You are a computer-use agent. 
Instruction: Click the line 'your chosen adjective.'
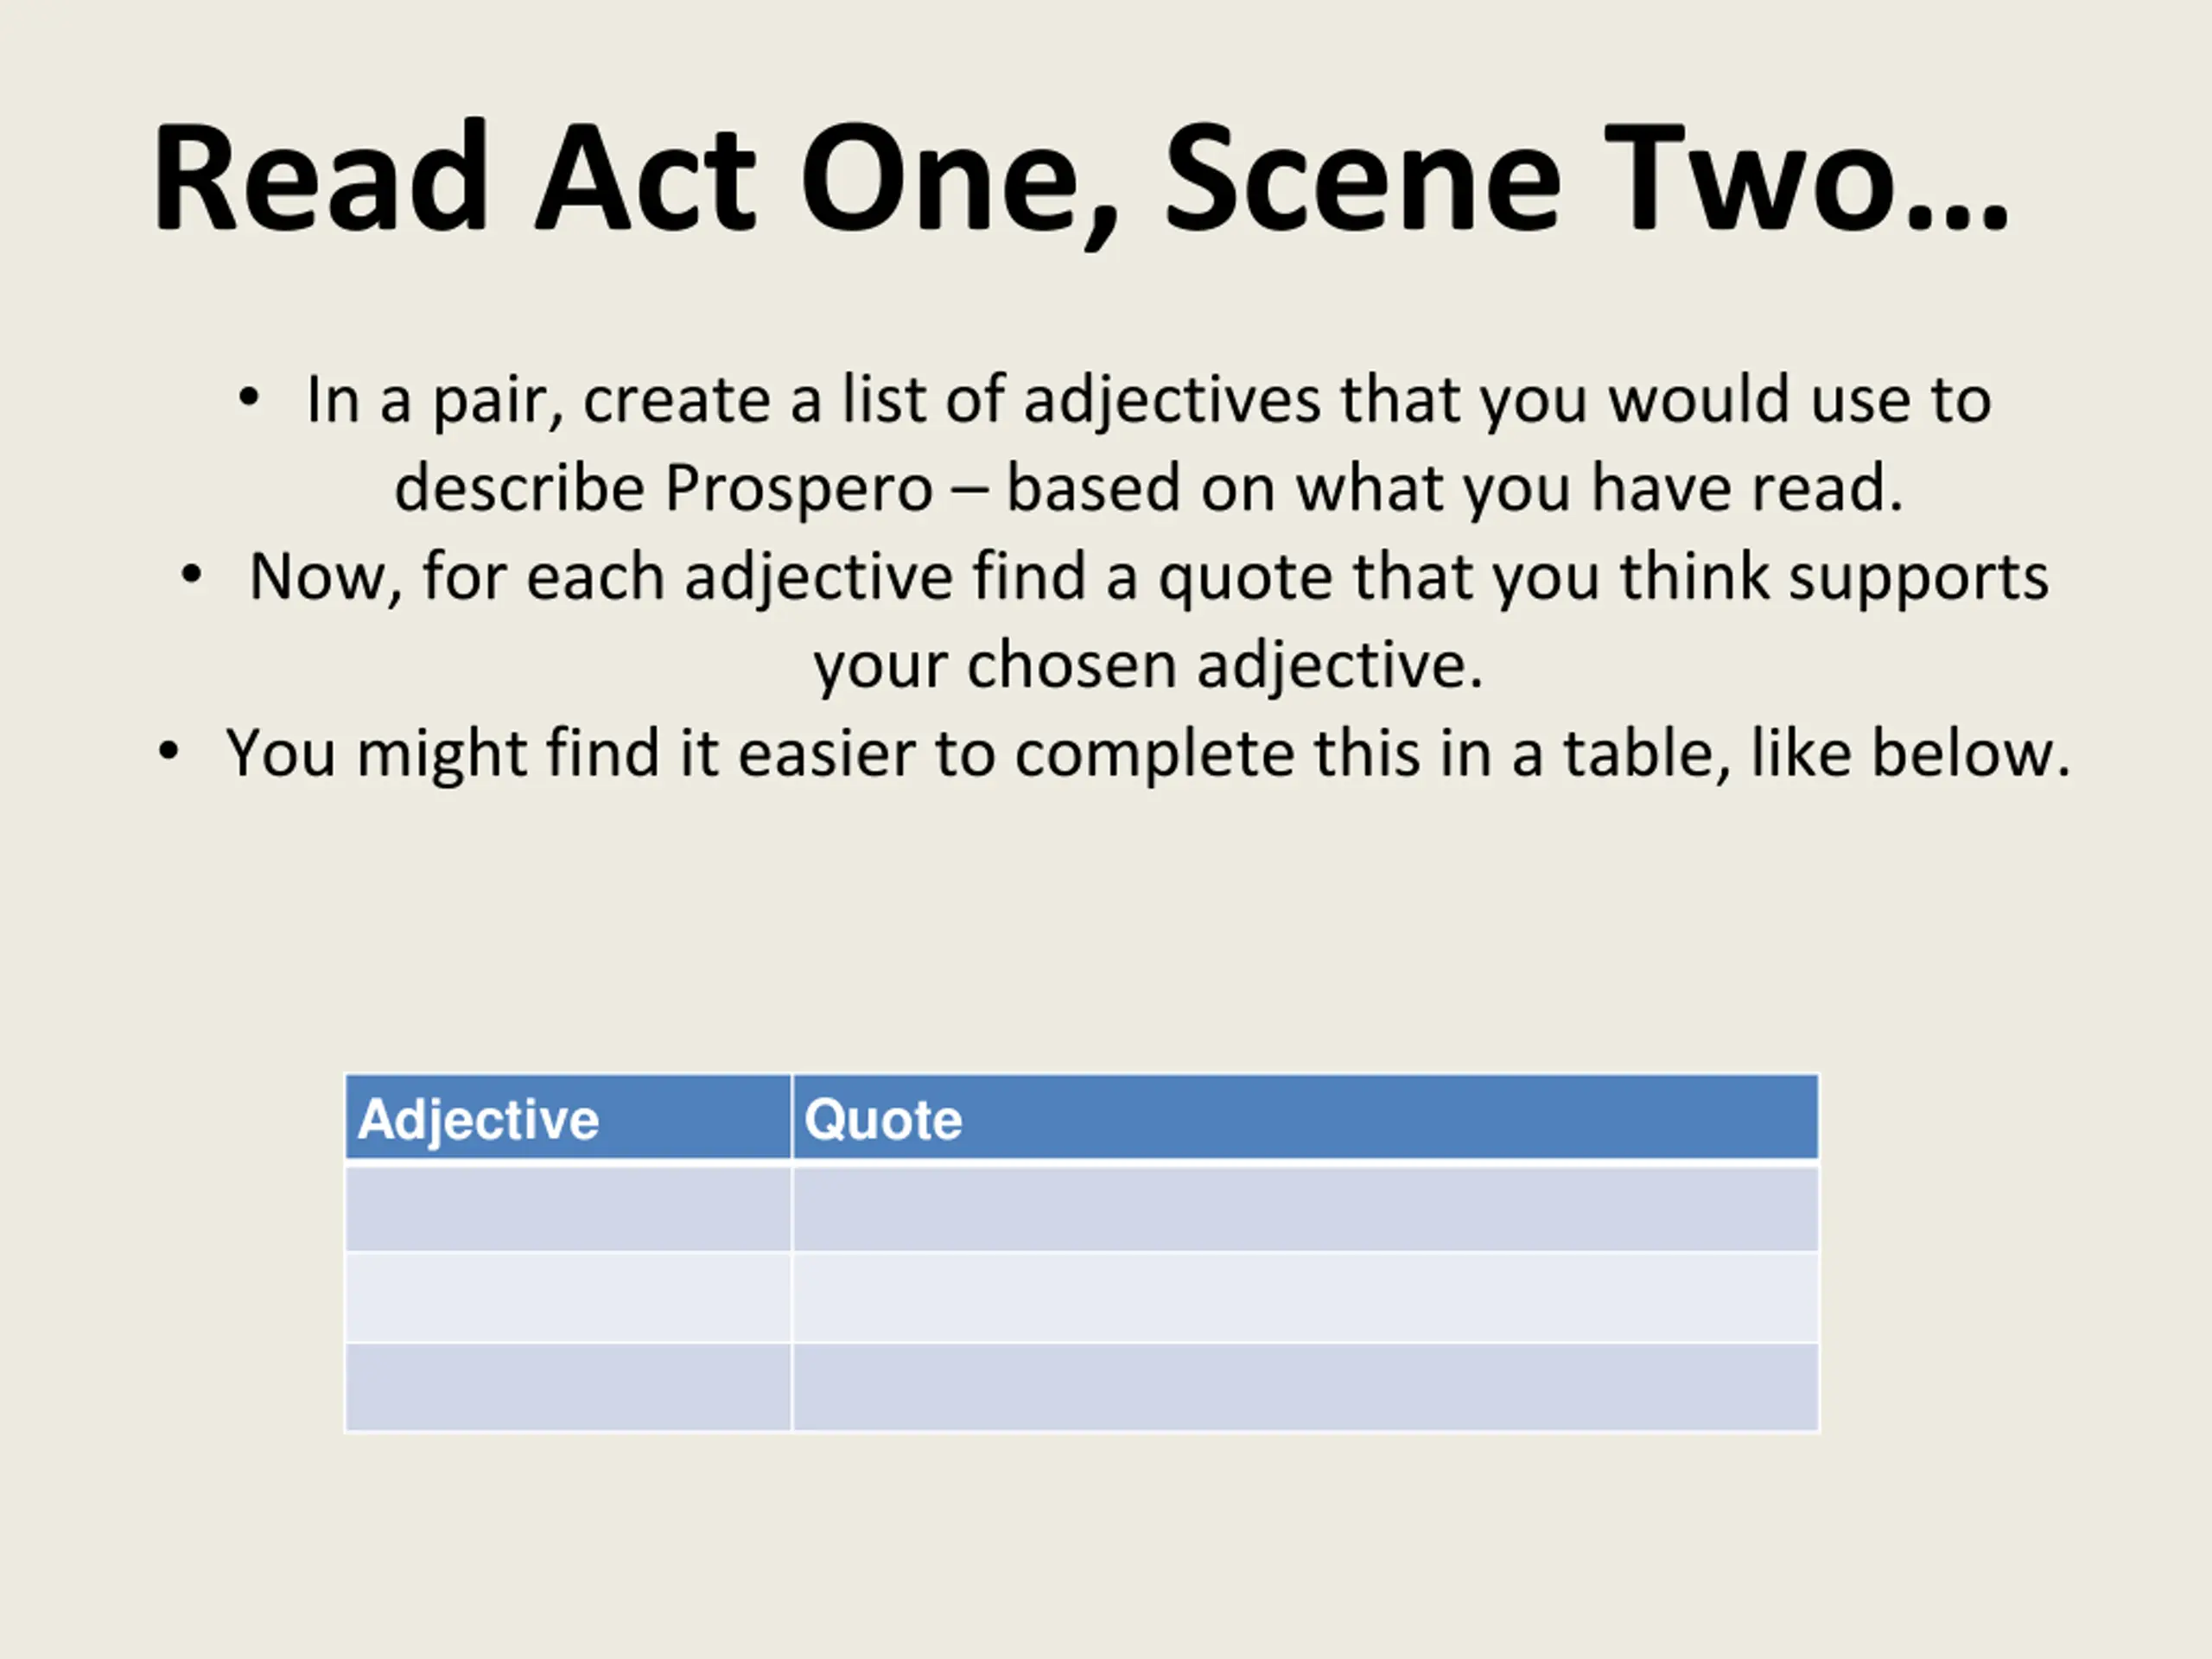pos(1148,666)
